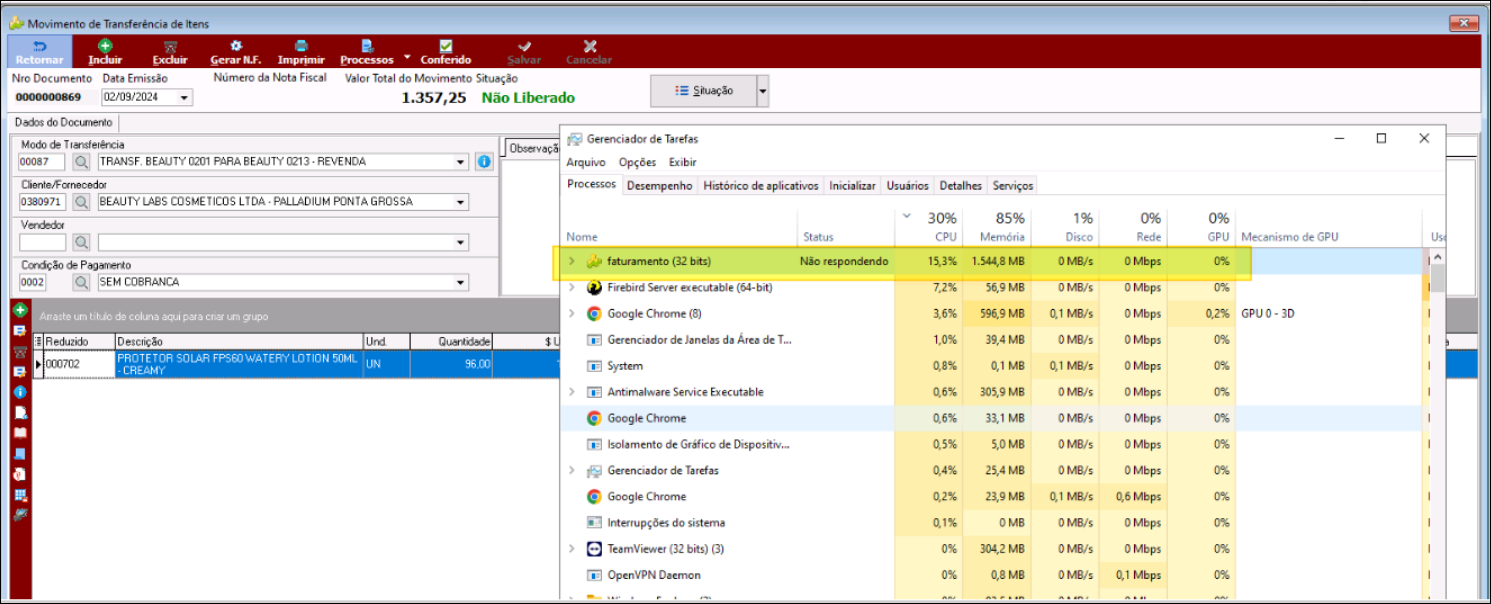Viewport: 1491px width, 604px height.
Task: Open the Processos toolbar item
Action: pos(367,52)
